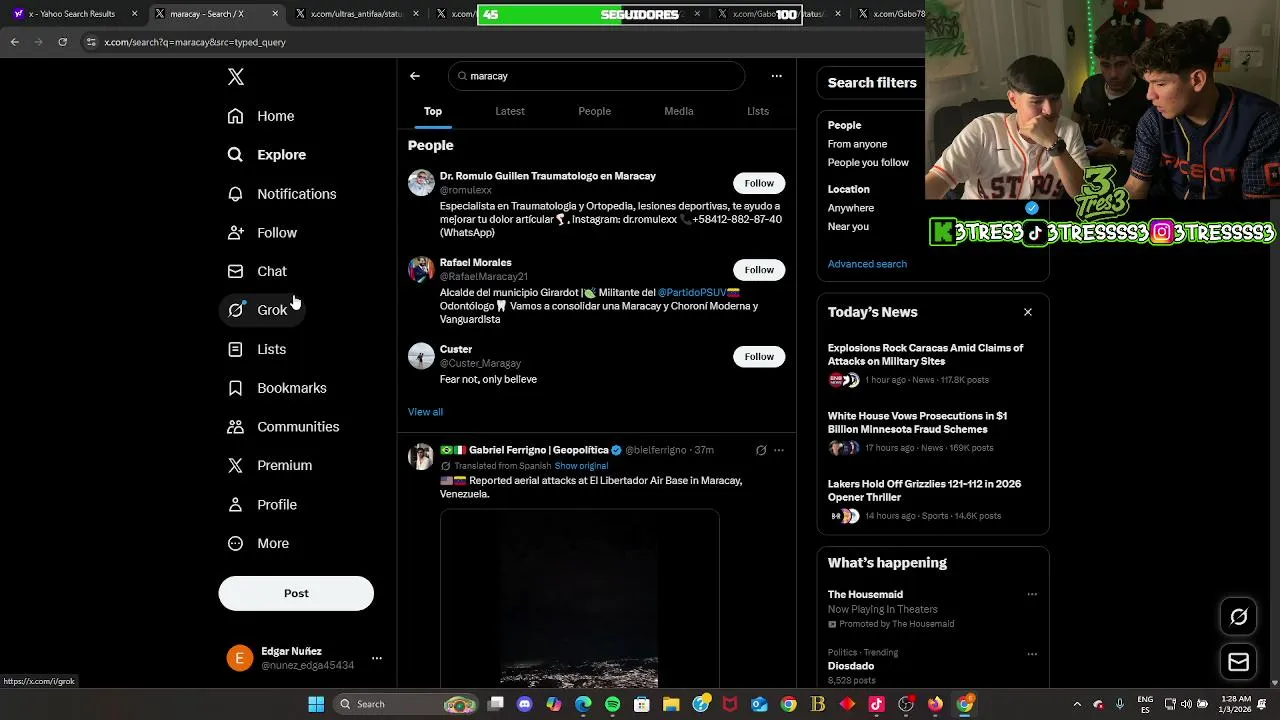Click the back arrow beside the search box
This screenshot has width=1280, height=720.
415,76
